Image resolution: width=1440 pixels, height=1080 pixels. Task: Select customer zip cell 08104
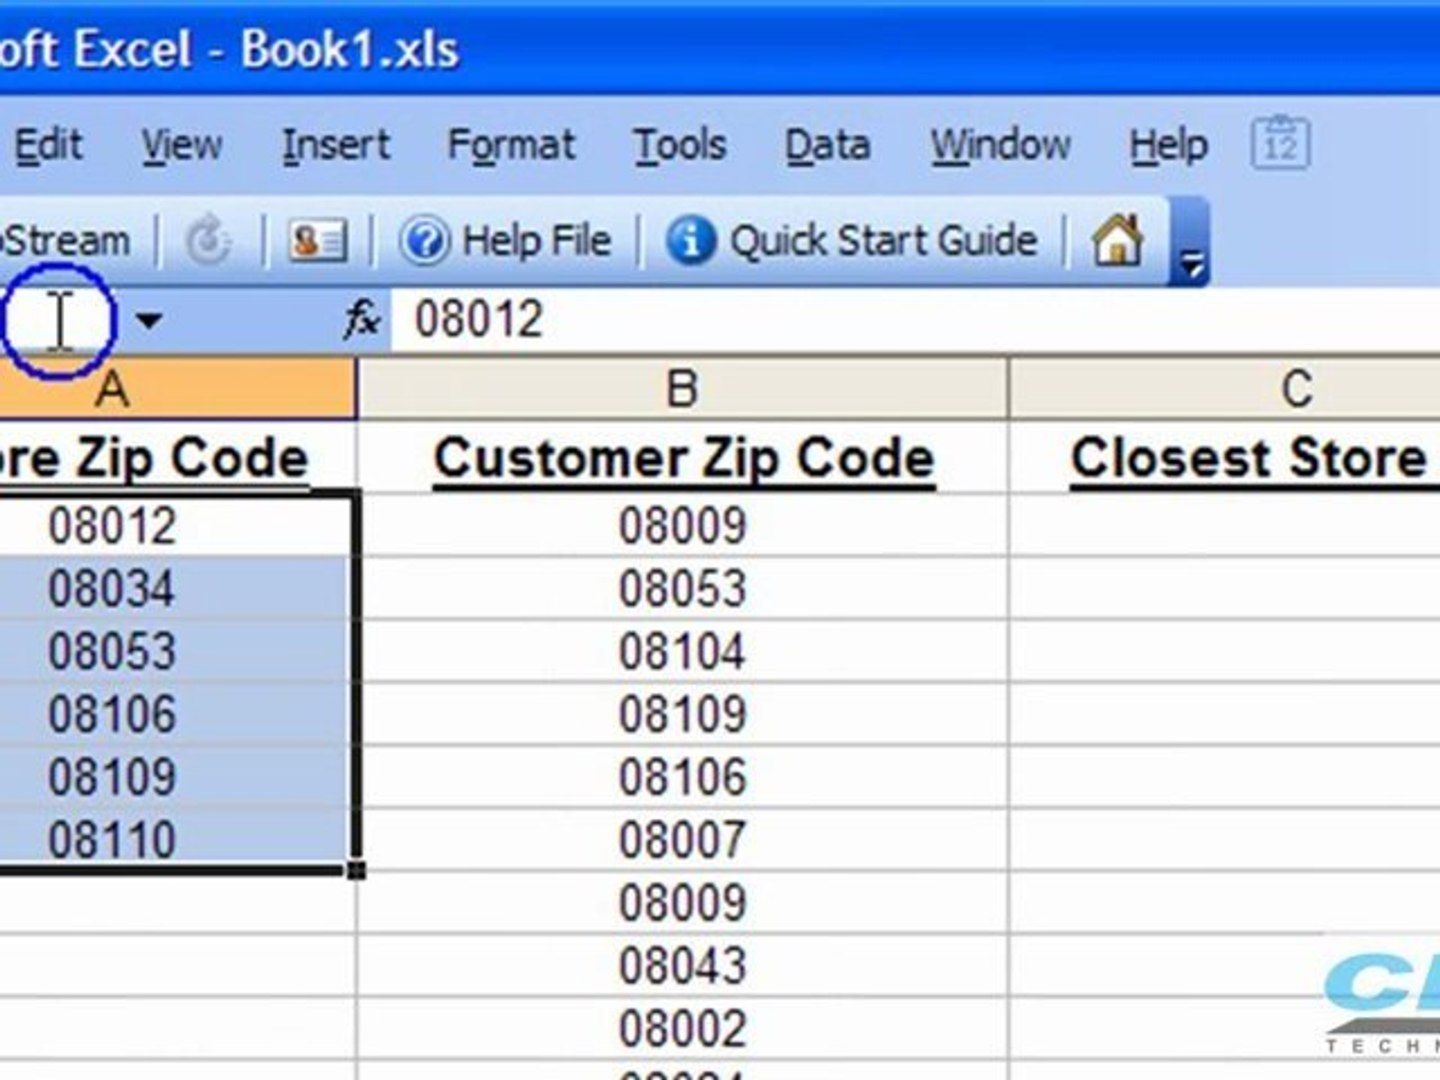tap(682, 651)
